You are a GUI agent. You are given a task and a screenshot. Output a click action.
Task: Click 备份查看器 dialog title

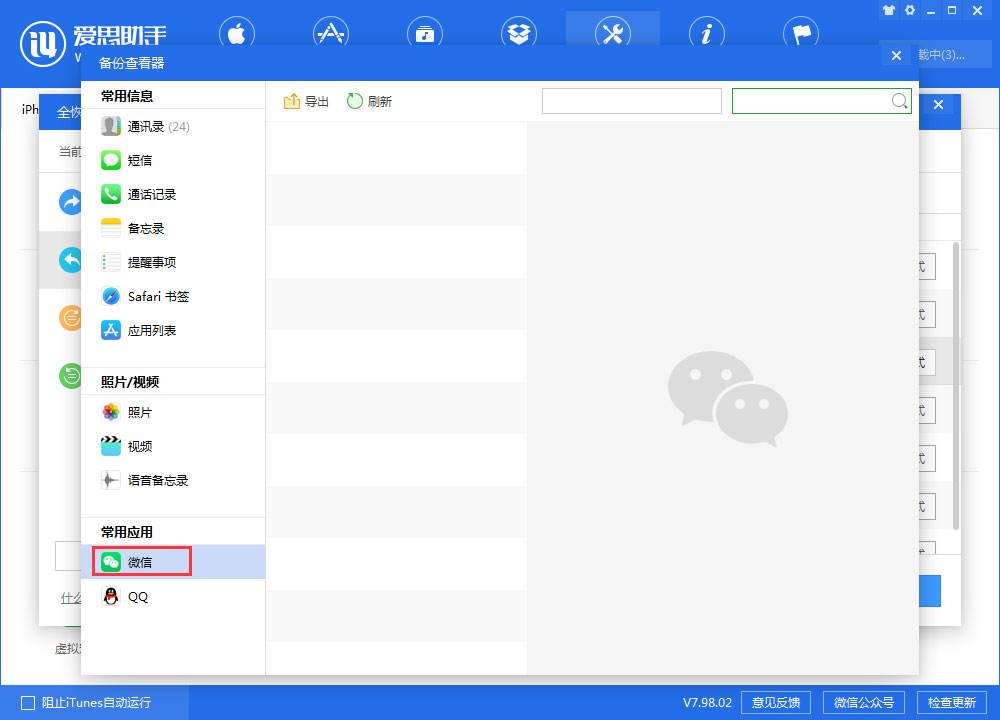131,63
